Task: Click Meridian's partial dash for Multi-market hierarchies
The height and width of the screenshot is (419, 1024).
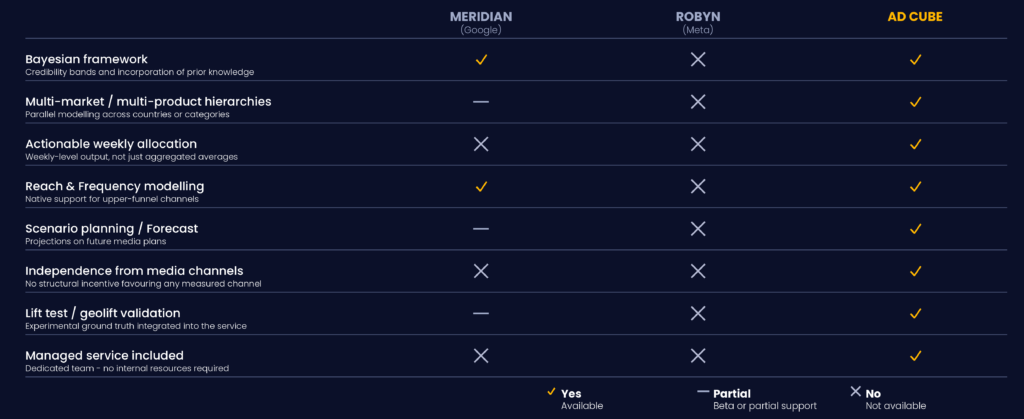Action: pyautogui.click(x=481, y=102)
